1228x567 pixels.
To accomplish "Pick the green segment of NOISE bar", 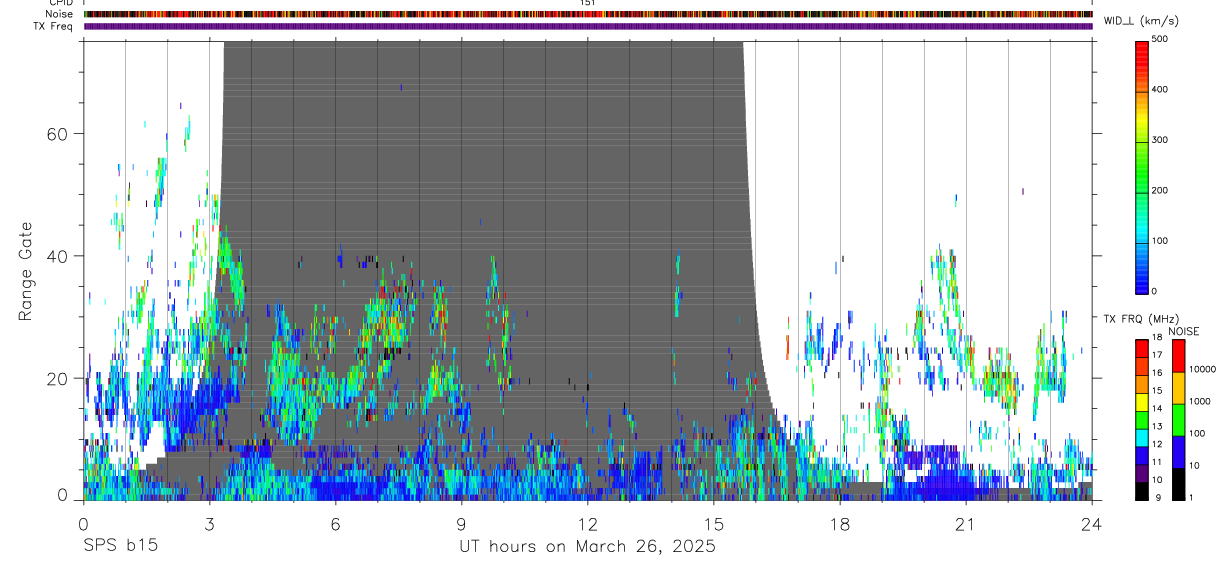I will tap(1178, 419).
